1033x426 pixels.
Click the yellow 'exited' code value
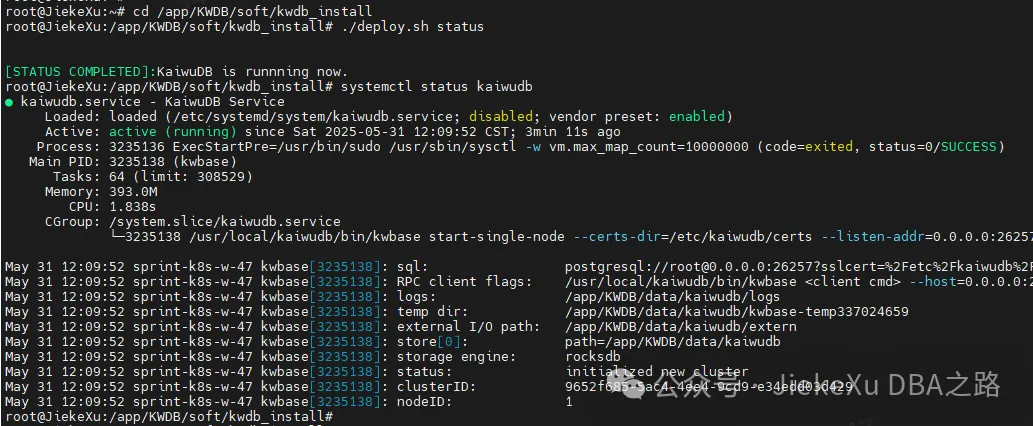[828, 147]
